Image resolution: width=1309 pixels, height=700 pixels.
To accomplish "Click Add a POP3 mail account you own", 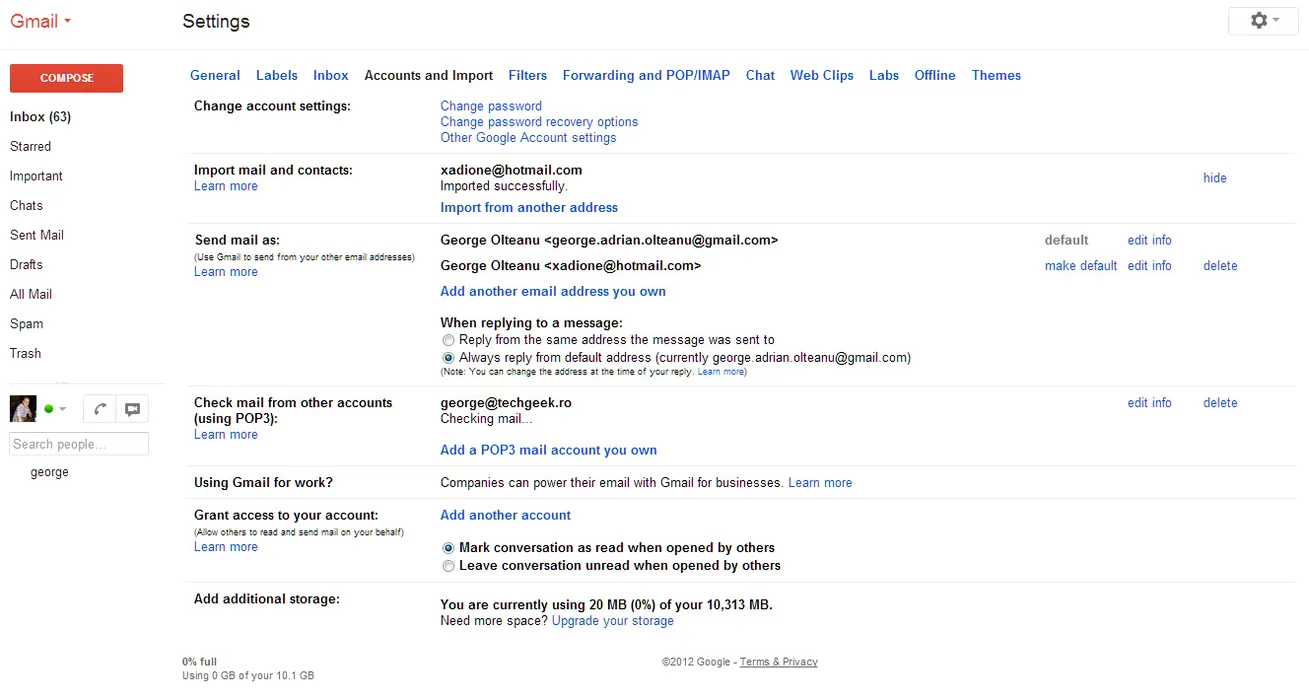I will tap(549, 450).
